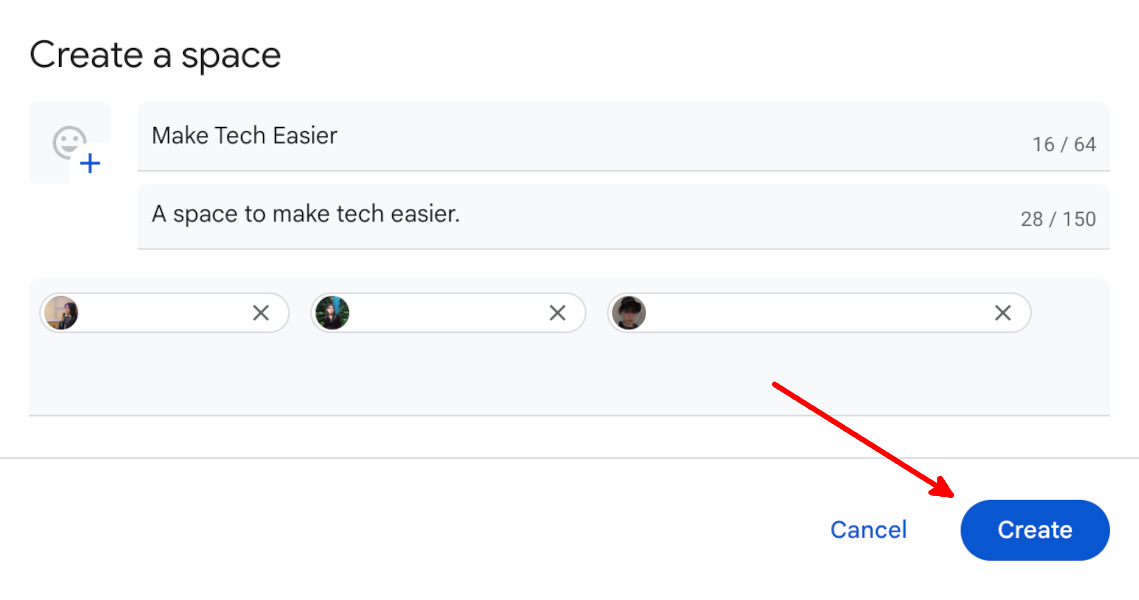Click the third member's profile picture
This screenshot has width=1139, height=600.
pos(629,312)
